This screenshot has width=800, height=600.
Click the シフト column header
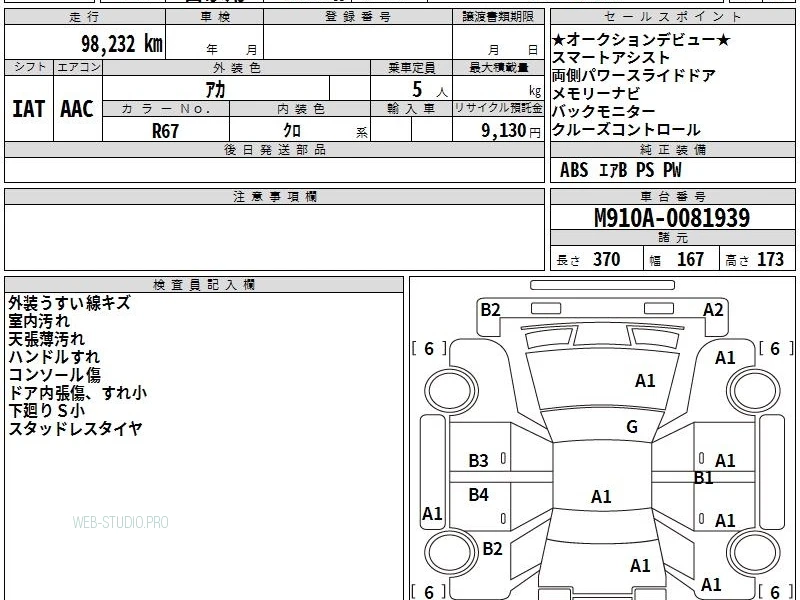click(29, 67)
